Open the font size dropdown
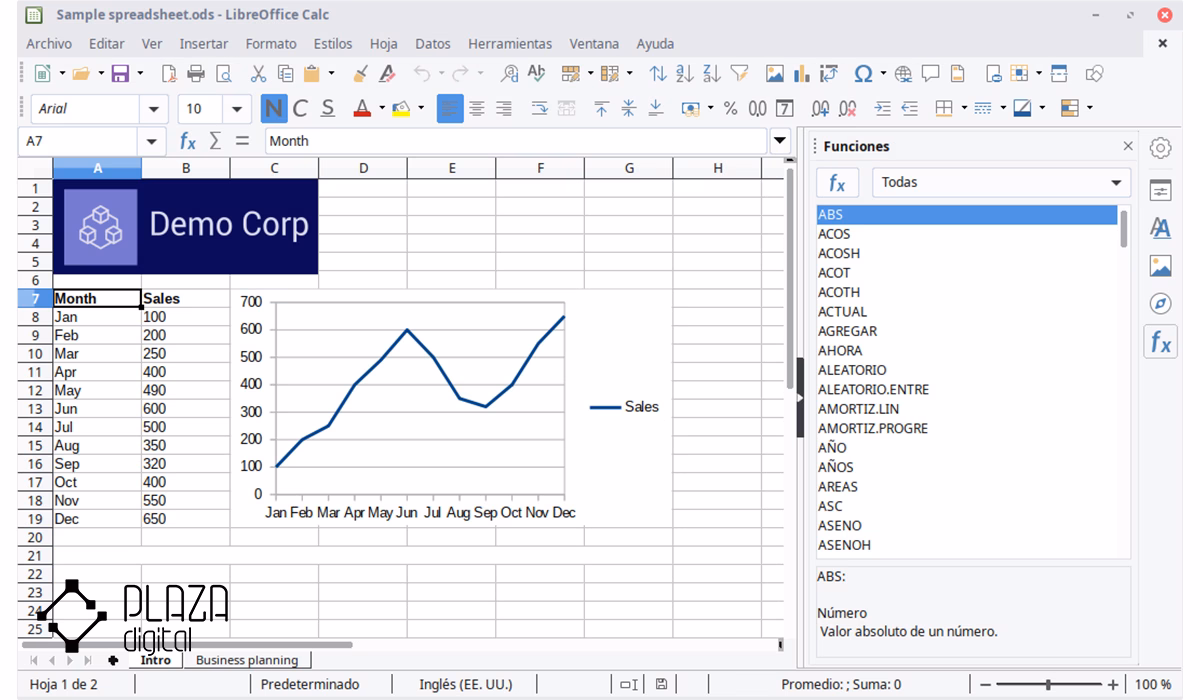This screenshot has height=700, width=1200. point(237,109)
